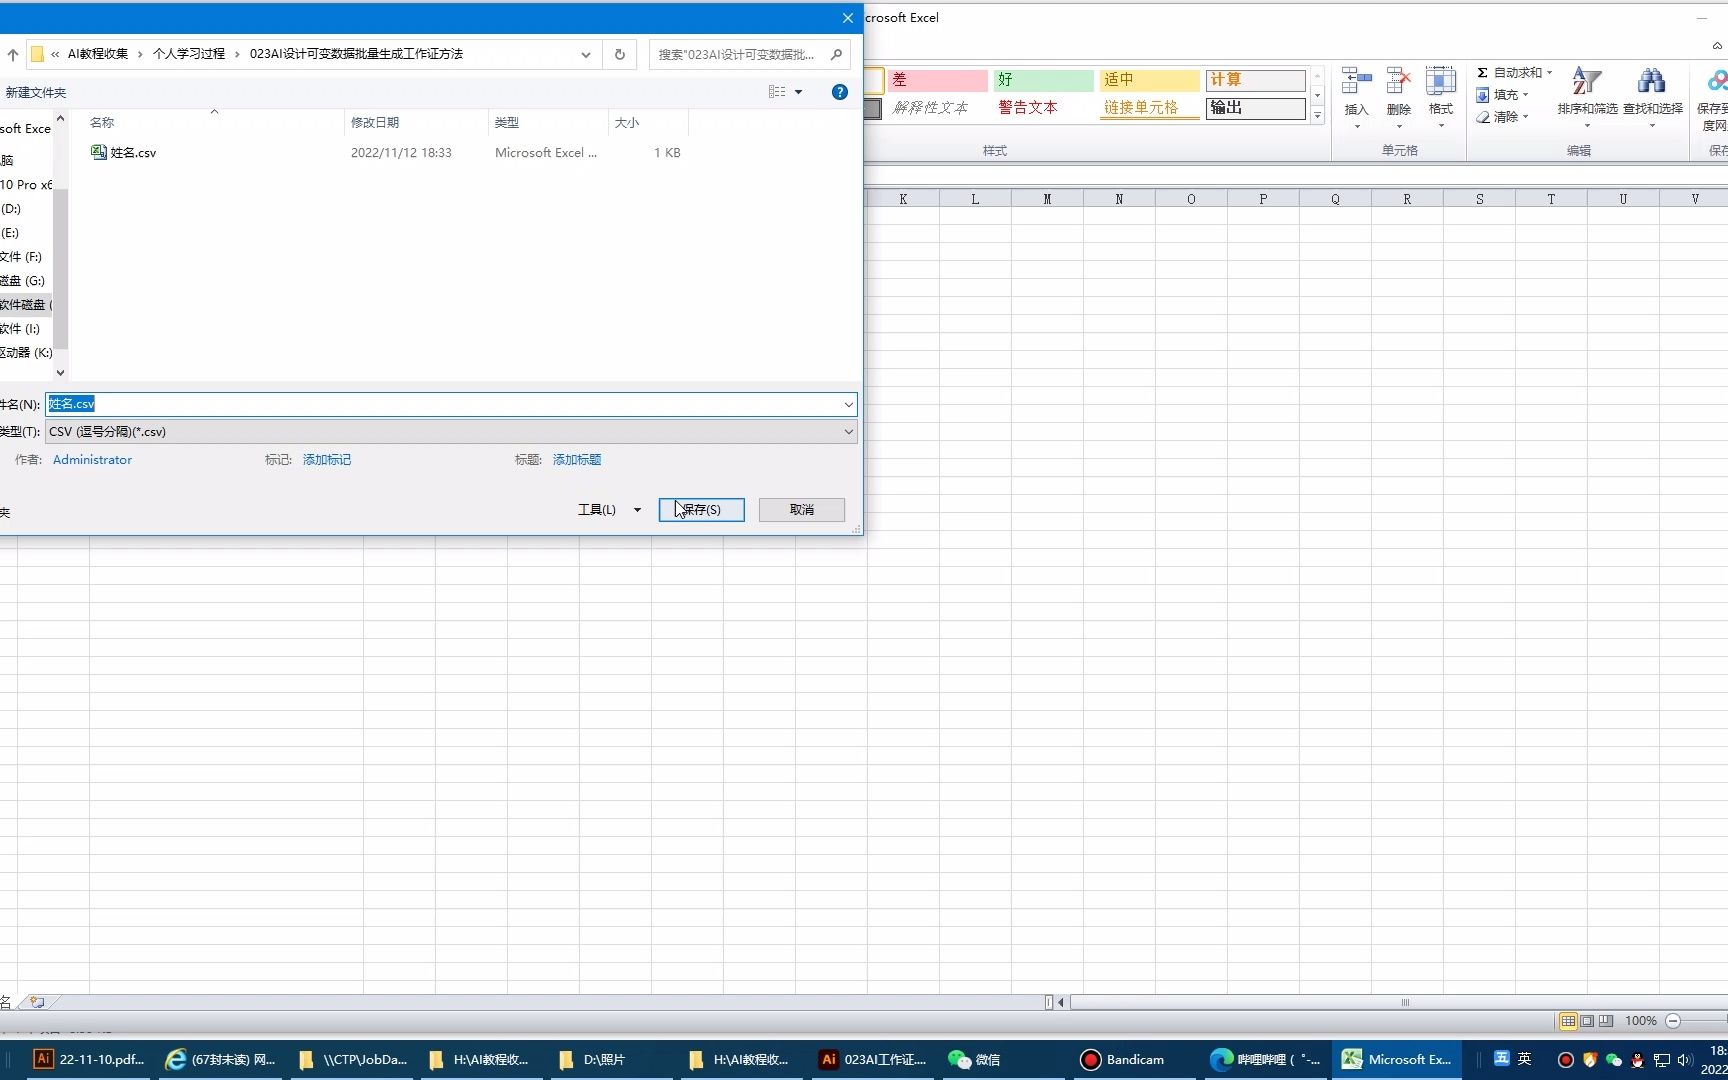Image resolution: width=1728 pixels, height=1080 pixels.
Task: Open 023AI工作证 Illustrator taskbar item
Action: (x=874, y=1060)
